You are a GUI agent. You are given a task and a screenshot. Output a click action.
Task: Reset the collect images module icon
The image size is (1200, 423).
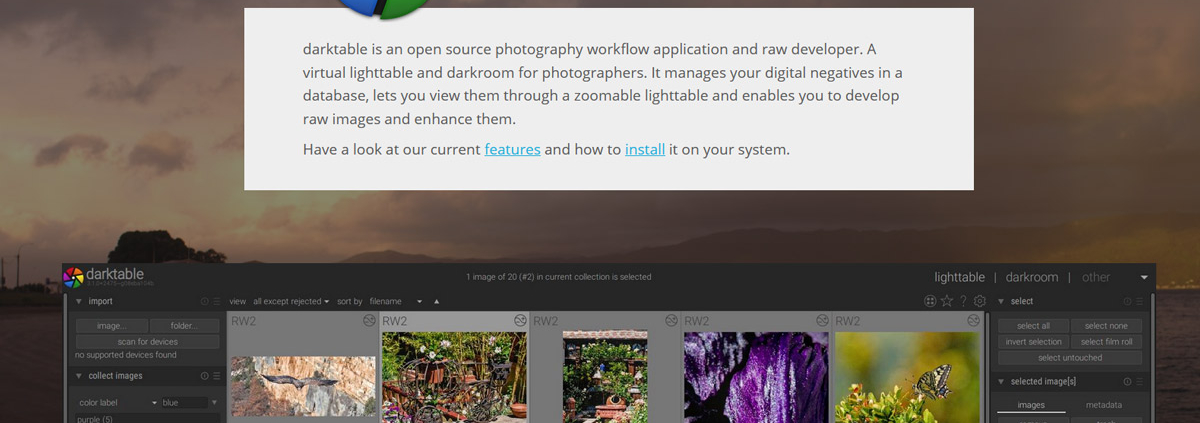tap(205, 376)
